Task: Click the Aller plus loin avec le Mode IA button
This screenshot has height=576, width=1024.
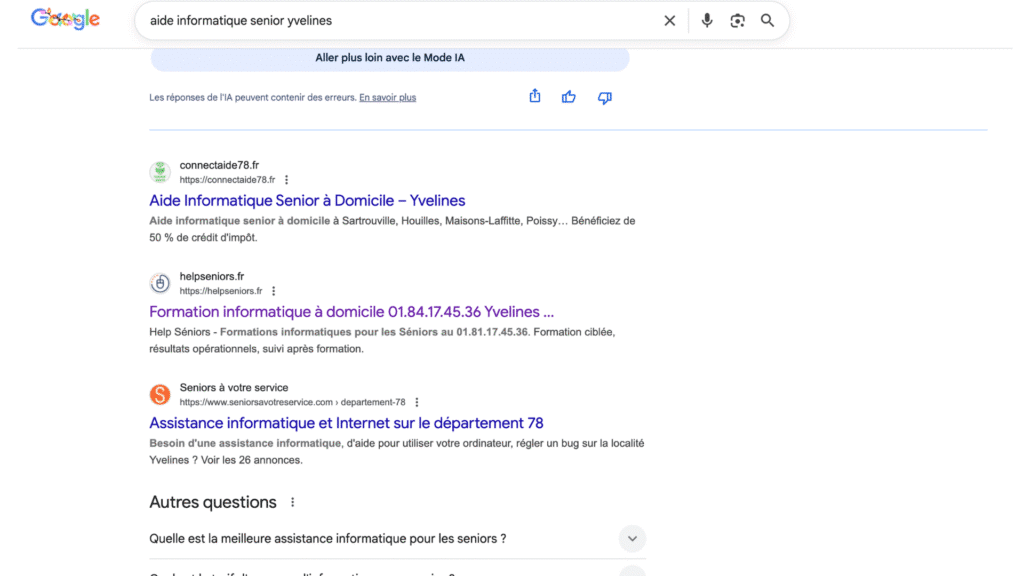Action: [x=390, y=58]
